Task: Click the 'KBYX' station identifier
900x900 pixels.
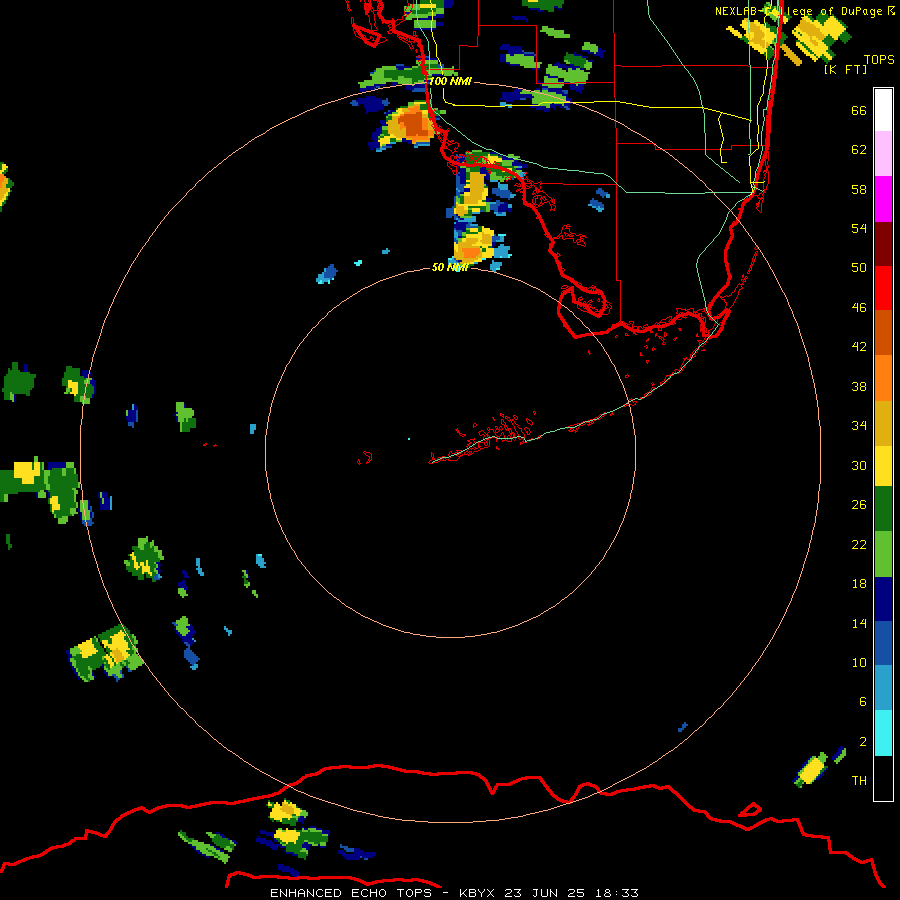Action: (477, 893)
